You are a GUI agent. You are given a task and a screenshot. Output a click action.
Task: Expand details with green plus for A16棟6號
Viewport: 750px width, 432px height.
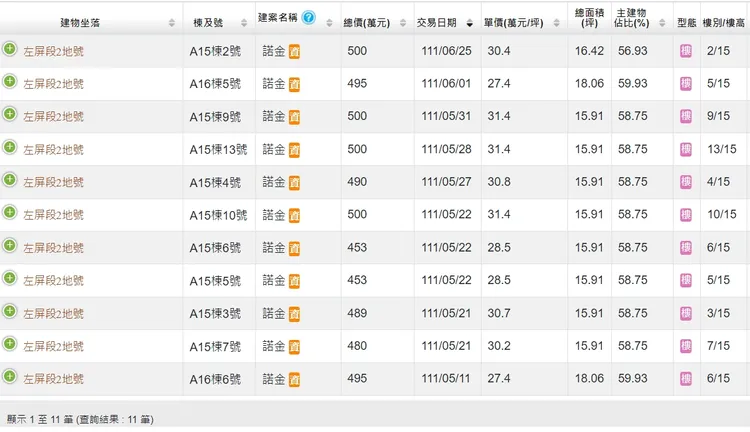click(10, 377)
